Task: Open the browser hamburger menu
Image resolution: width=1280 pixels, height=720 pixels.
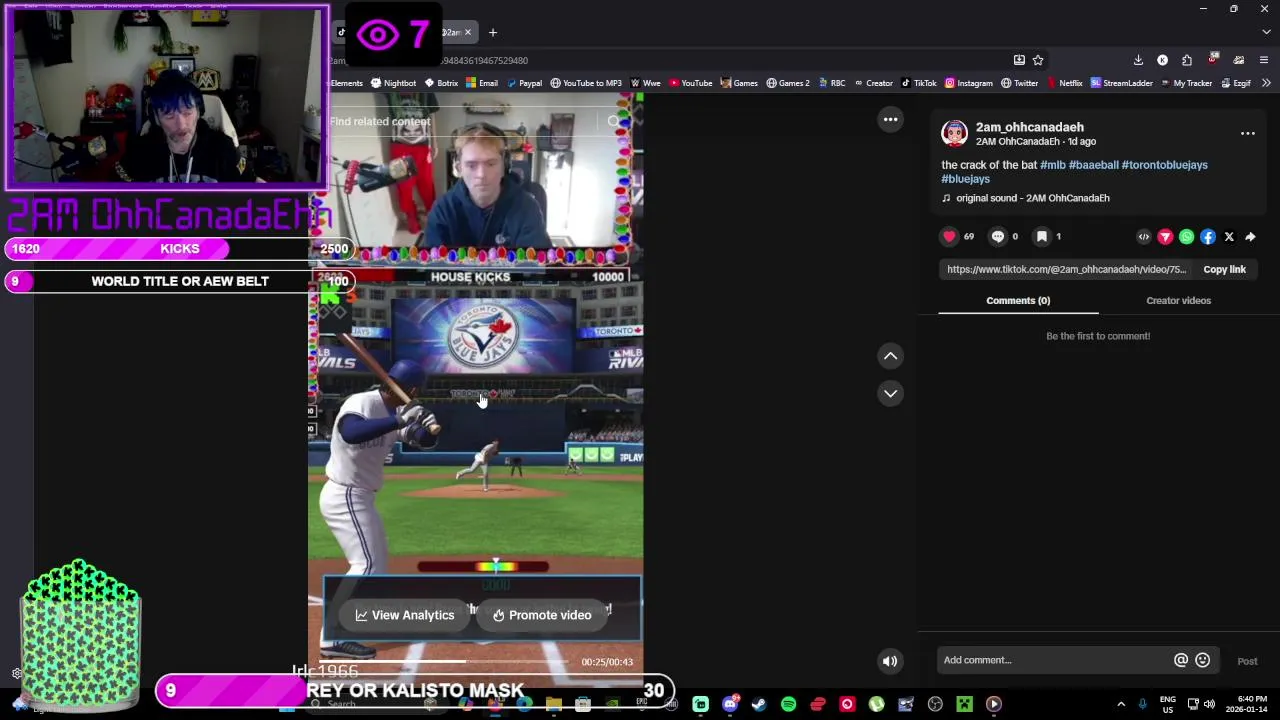Action: click(x=1264, y=60)
